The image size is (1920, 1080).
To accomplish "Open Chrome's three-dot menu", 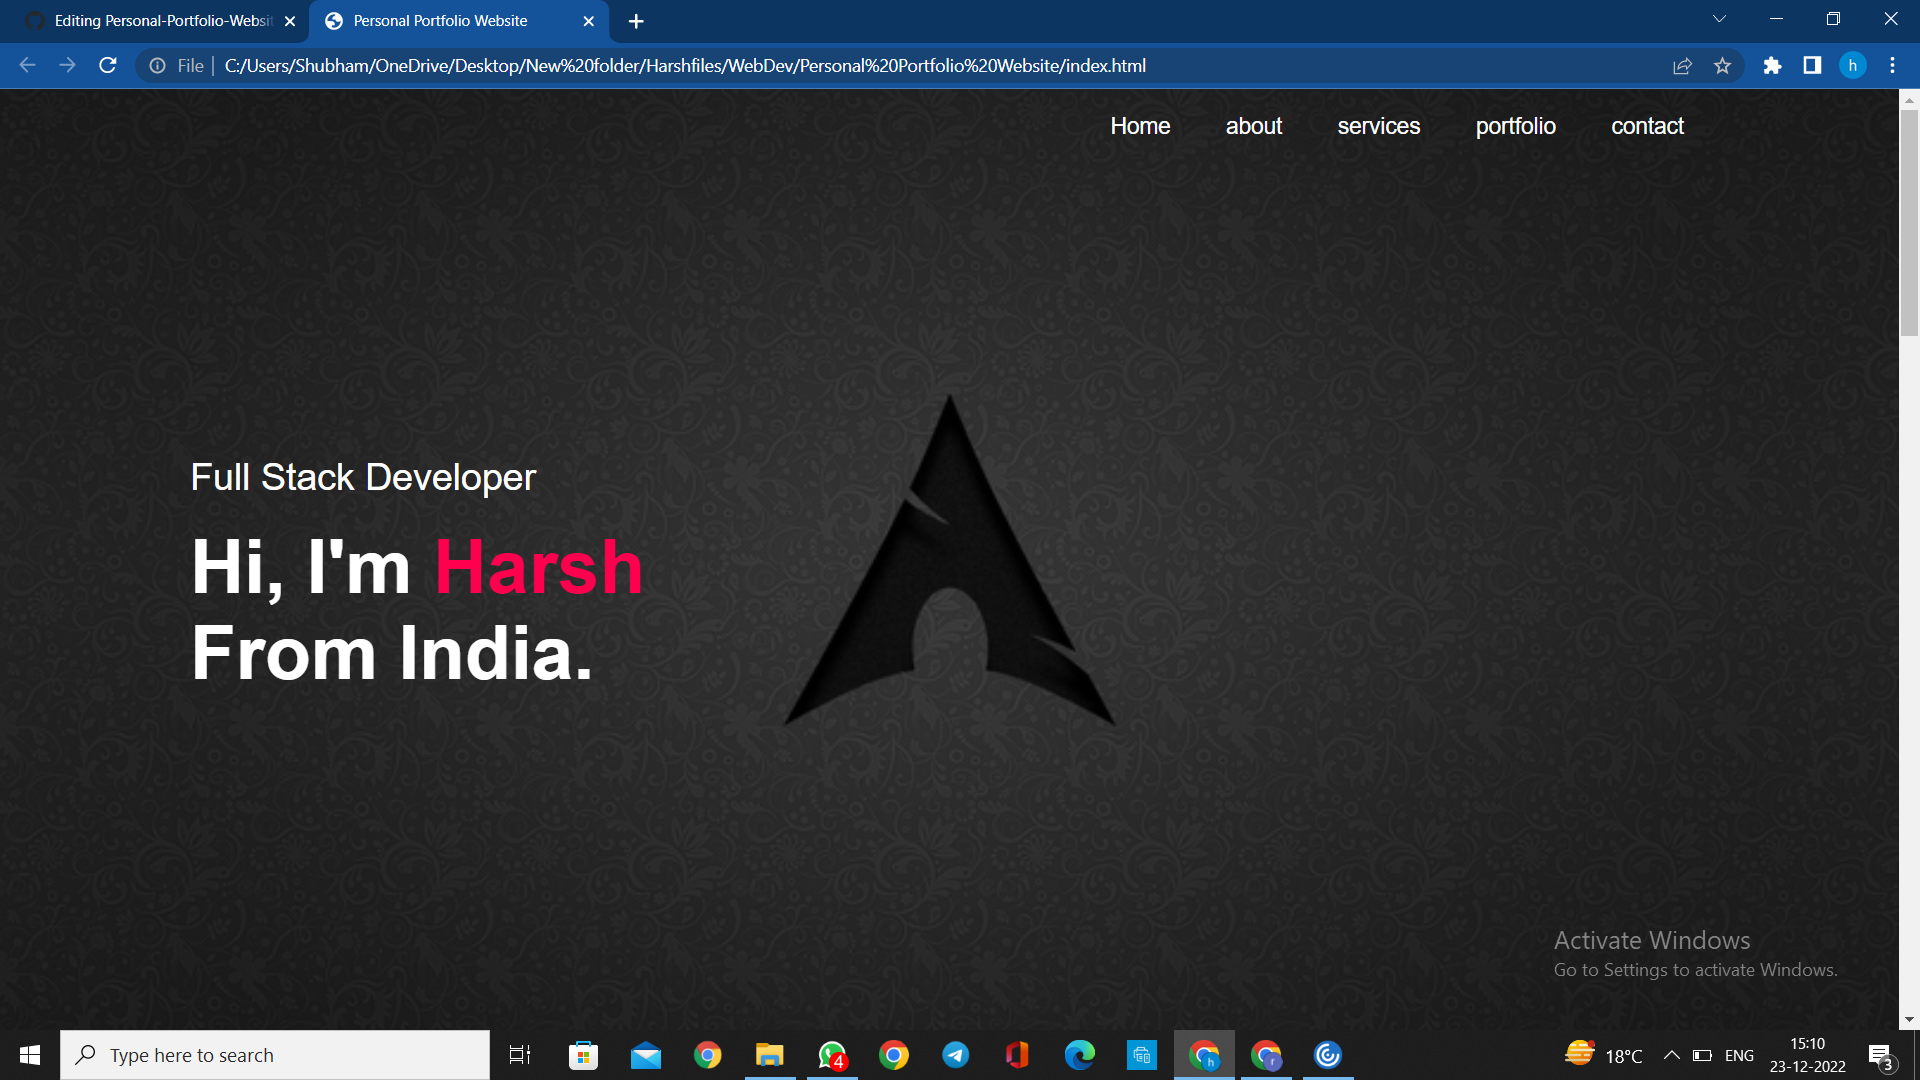I will pyautogui.click(x=1892, y=65).
